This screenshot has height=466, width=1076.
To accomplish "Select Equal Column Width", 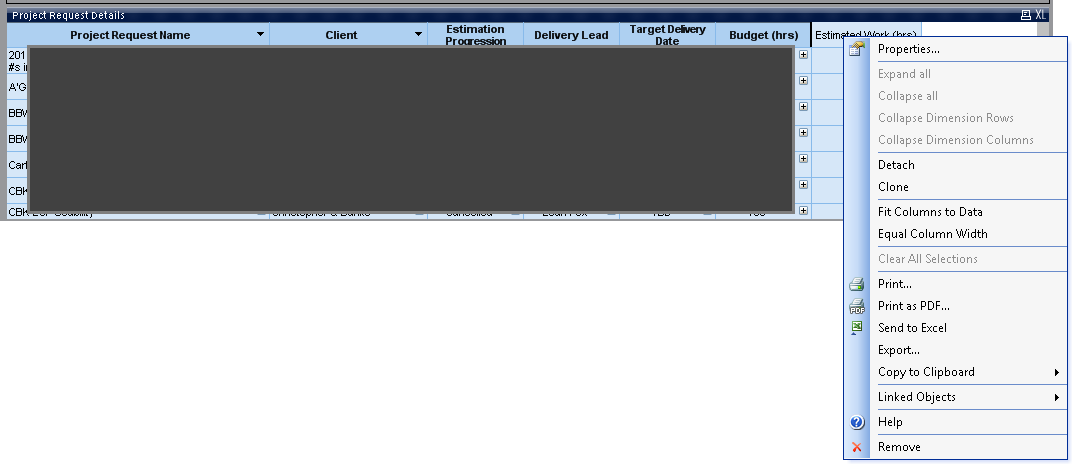I will click(x=968, y=234).
